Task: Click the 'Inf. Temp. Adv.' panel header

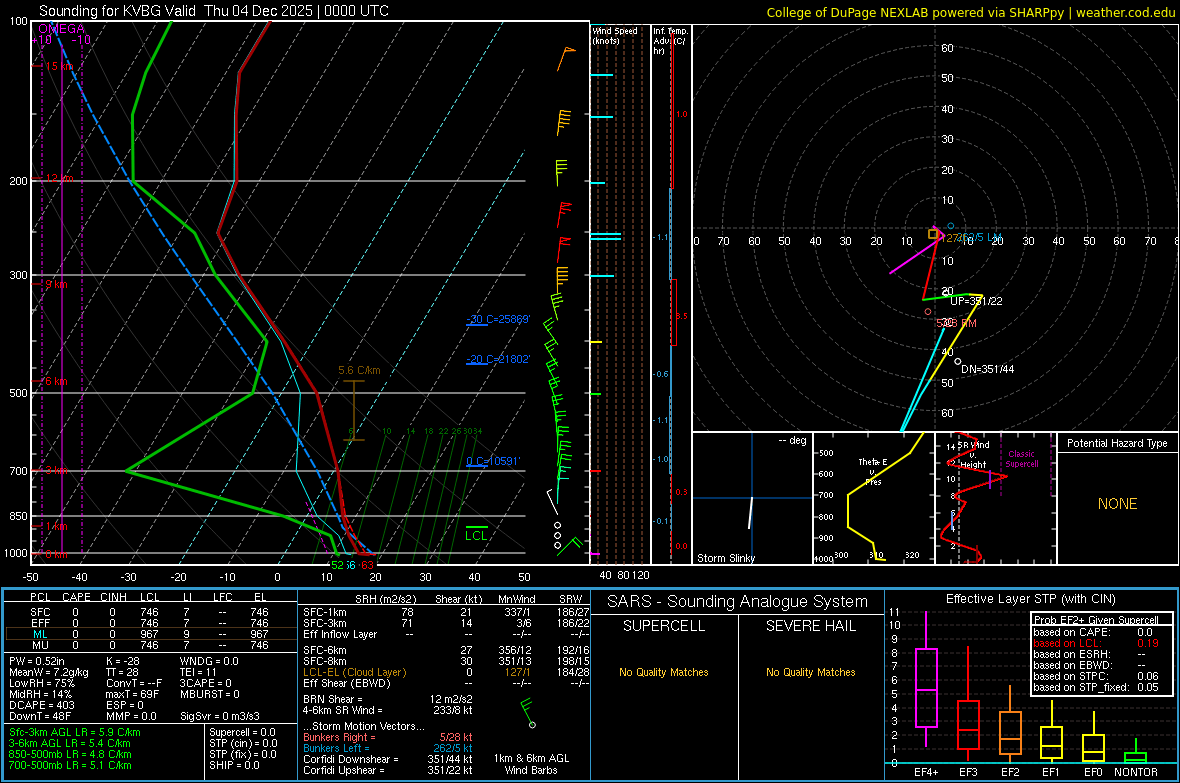Action: (x=670, y=41)
